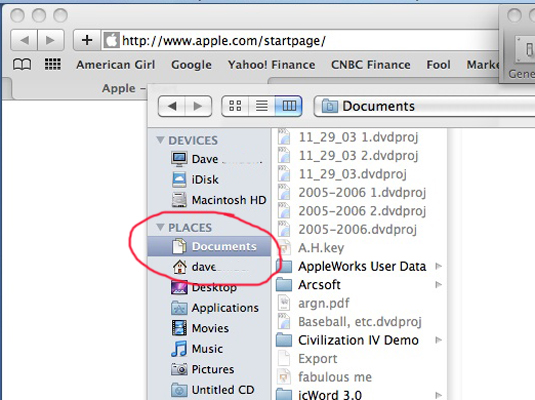Click the Arcsoft folder icon

(284, 284)
